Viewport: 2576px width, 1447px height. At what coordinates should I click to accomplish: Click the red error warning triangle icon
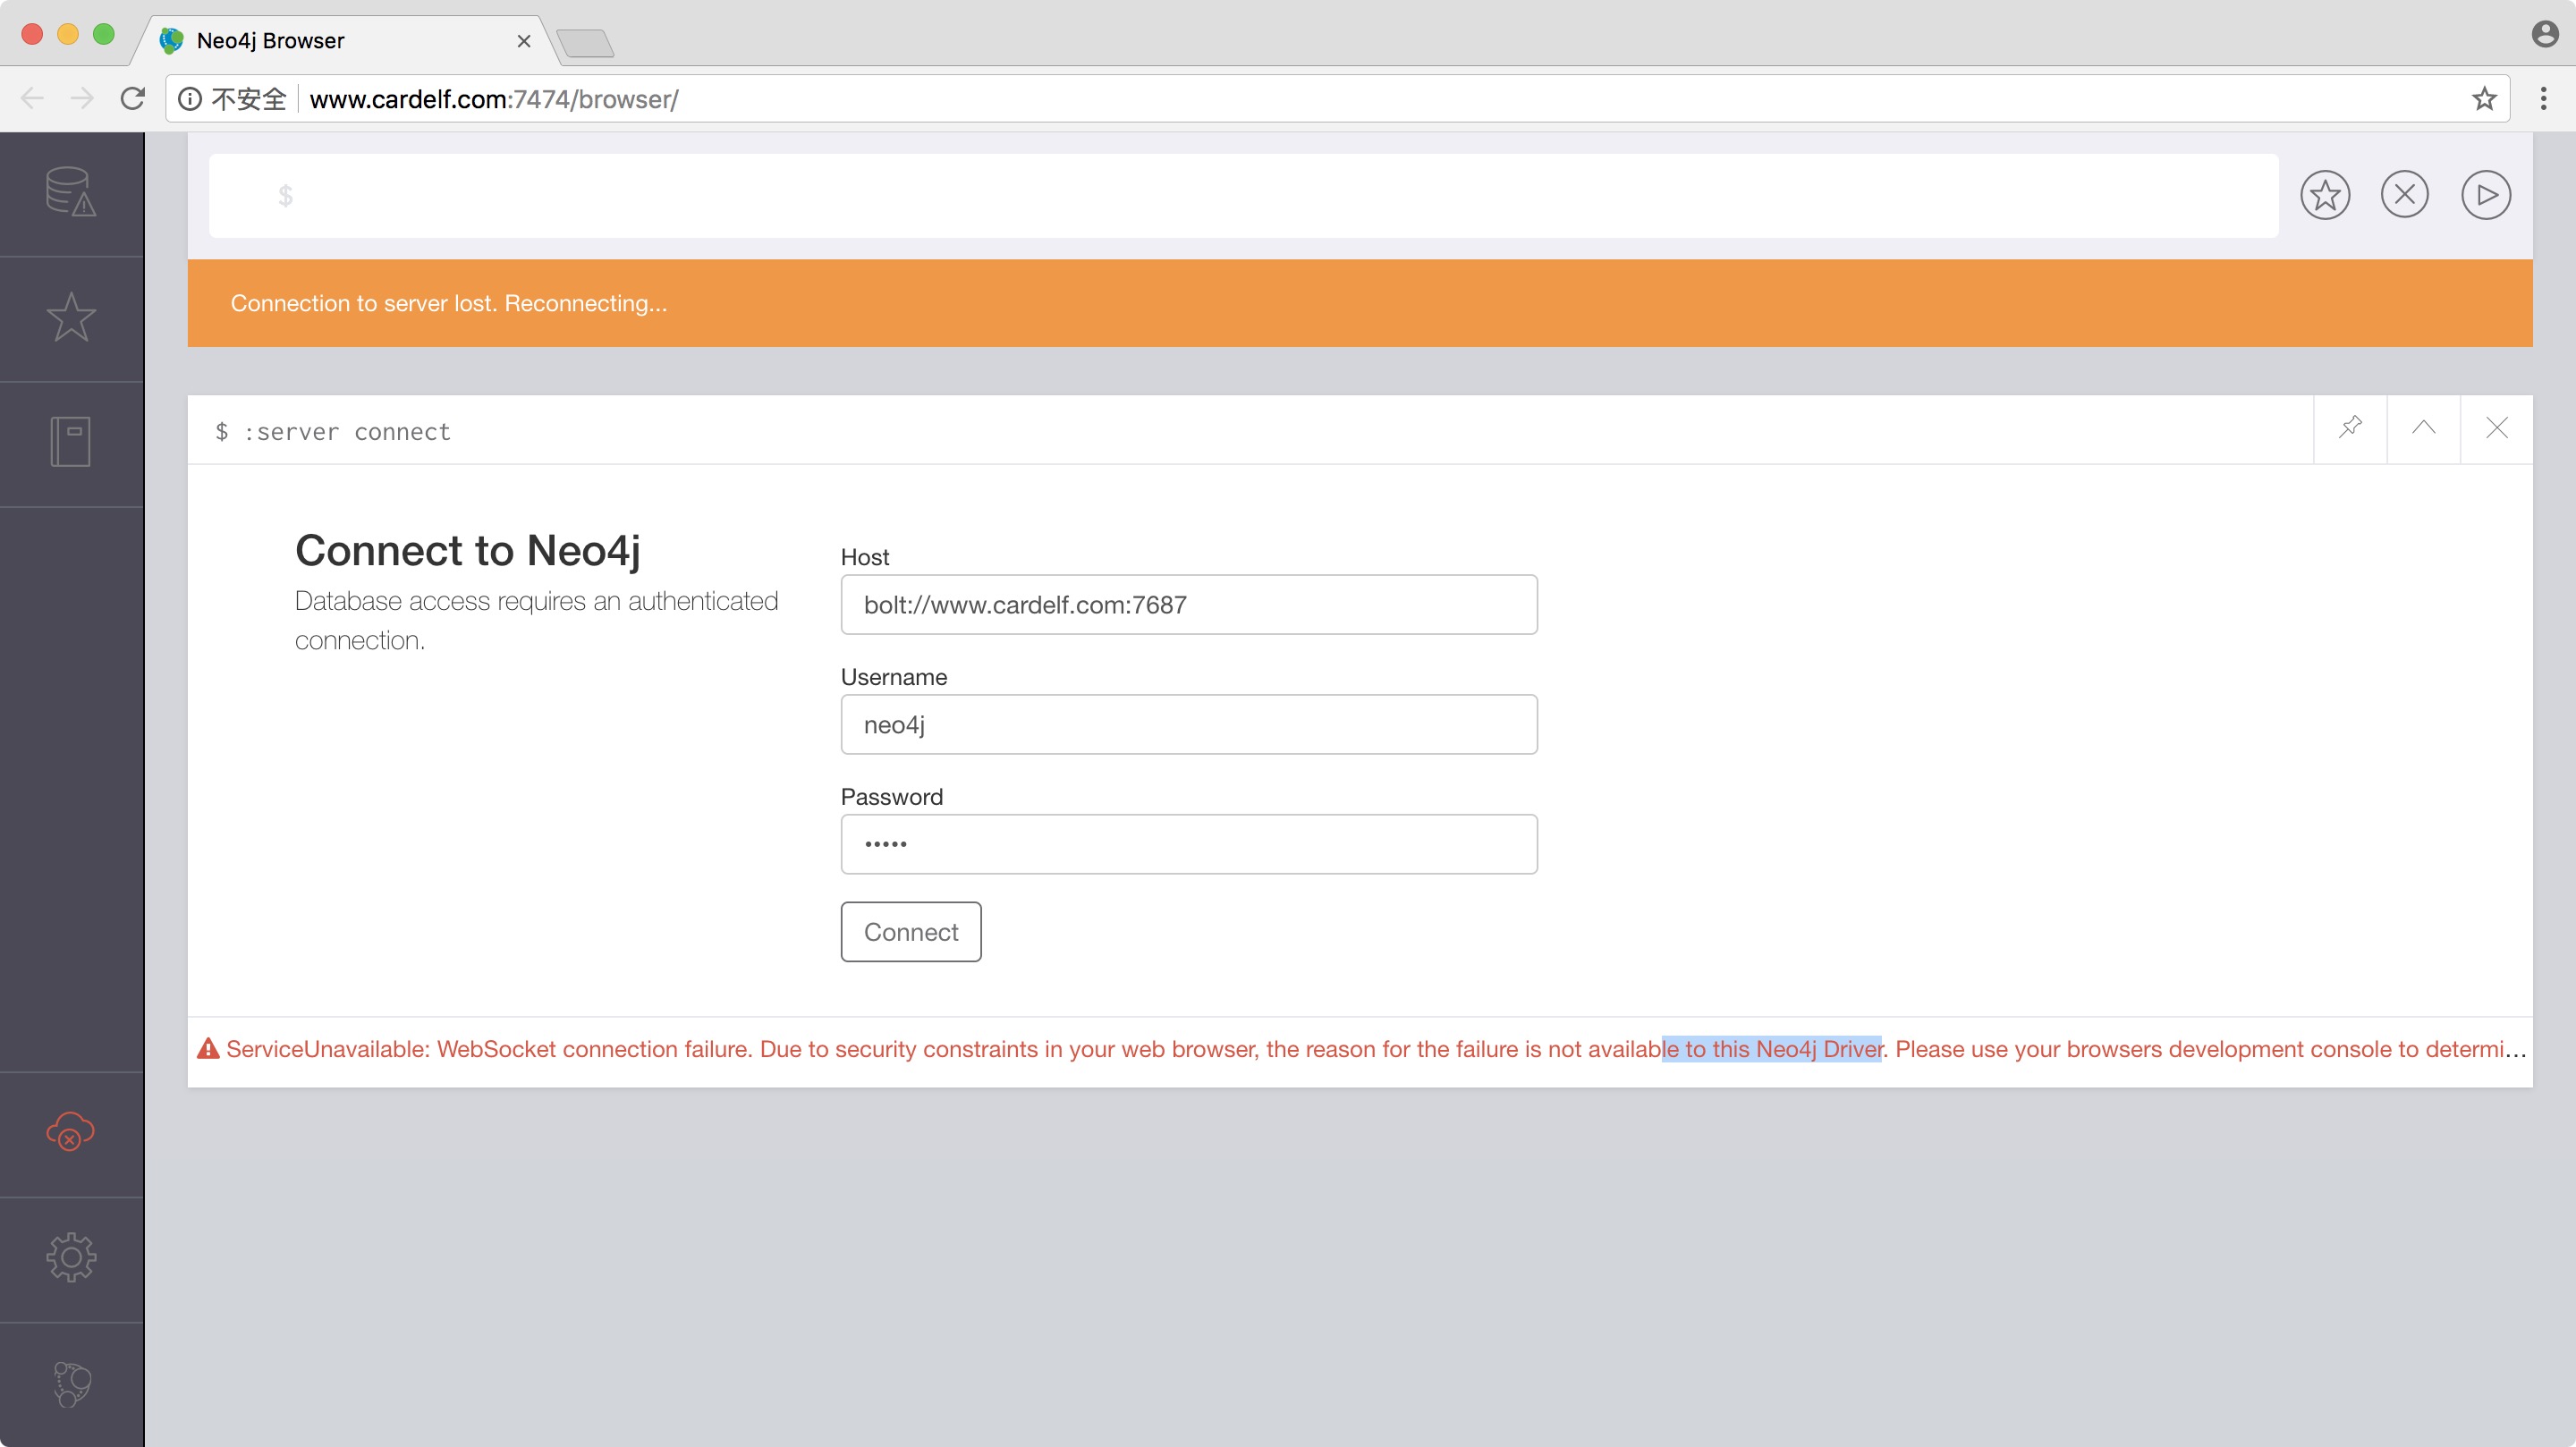(x=208, y=1049)
